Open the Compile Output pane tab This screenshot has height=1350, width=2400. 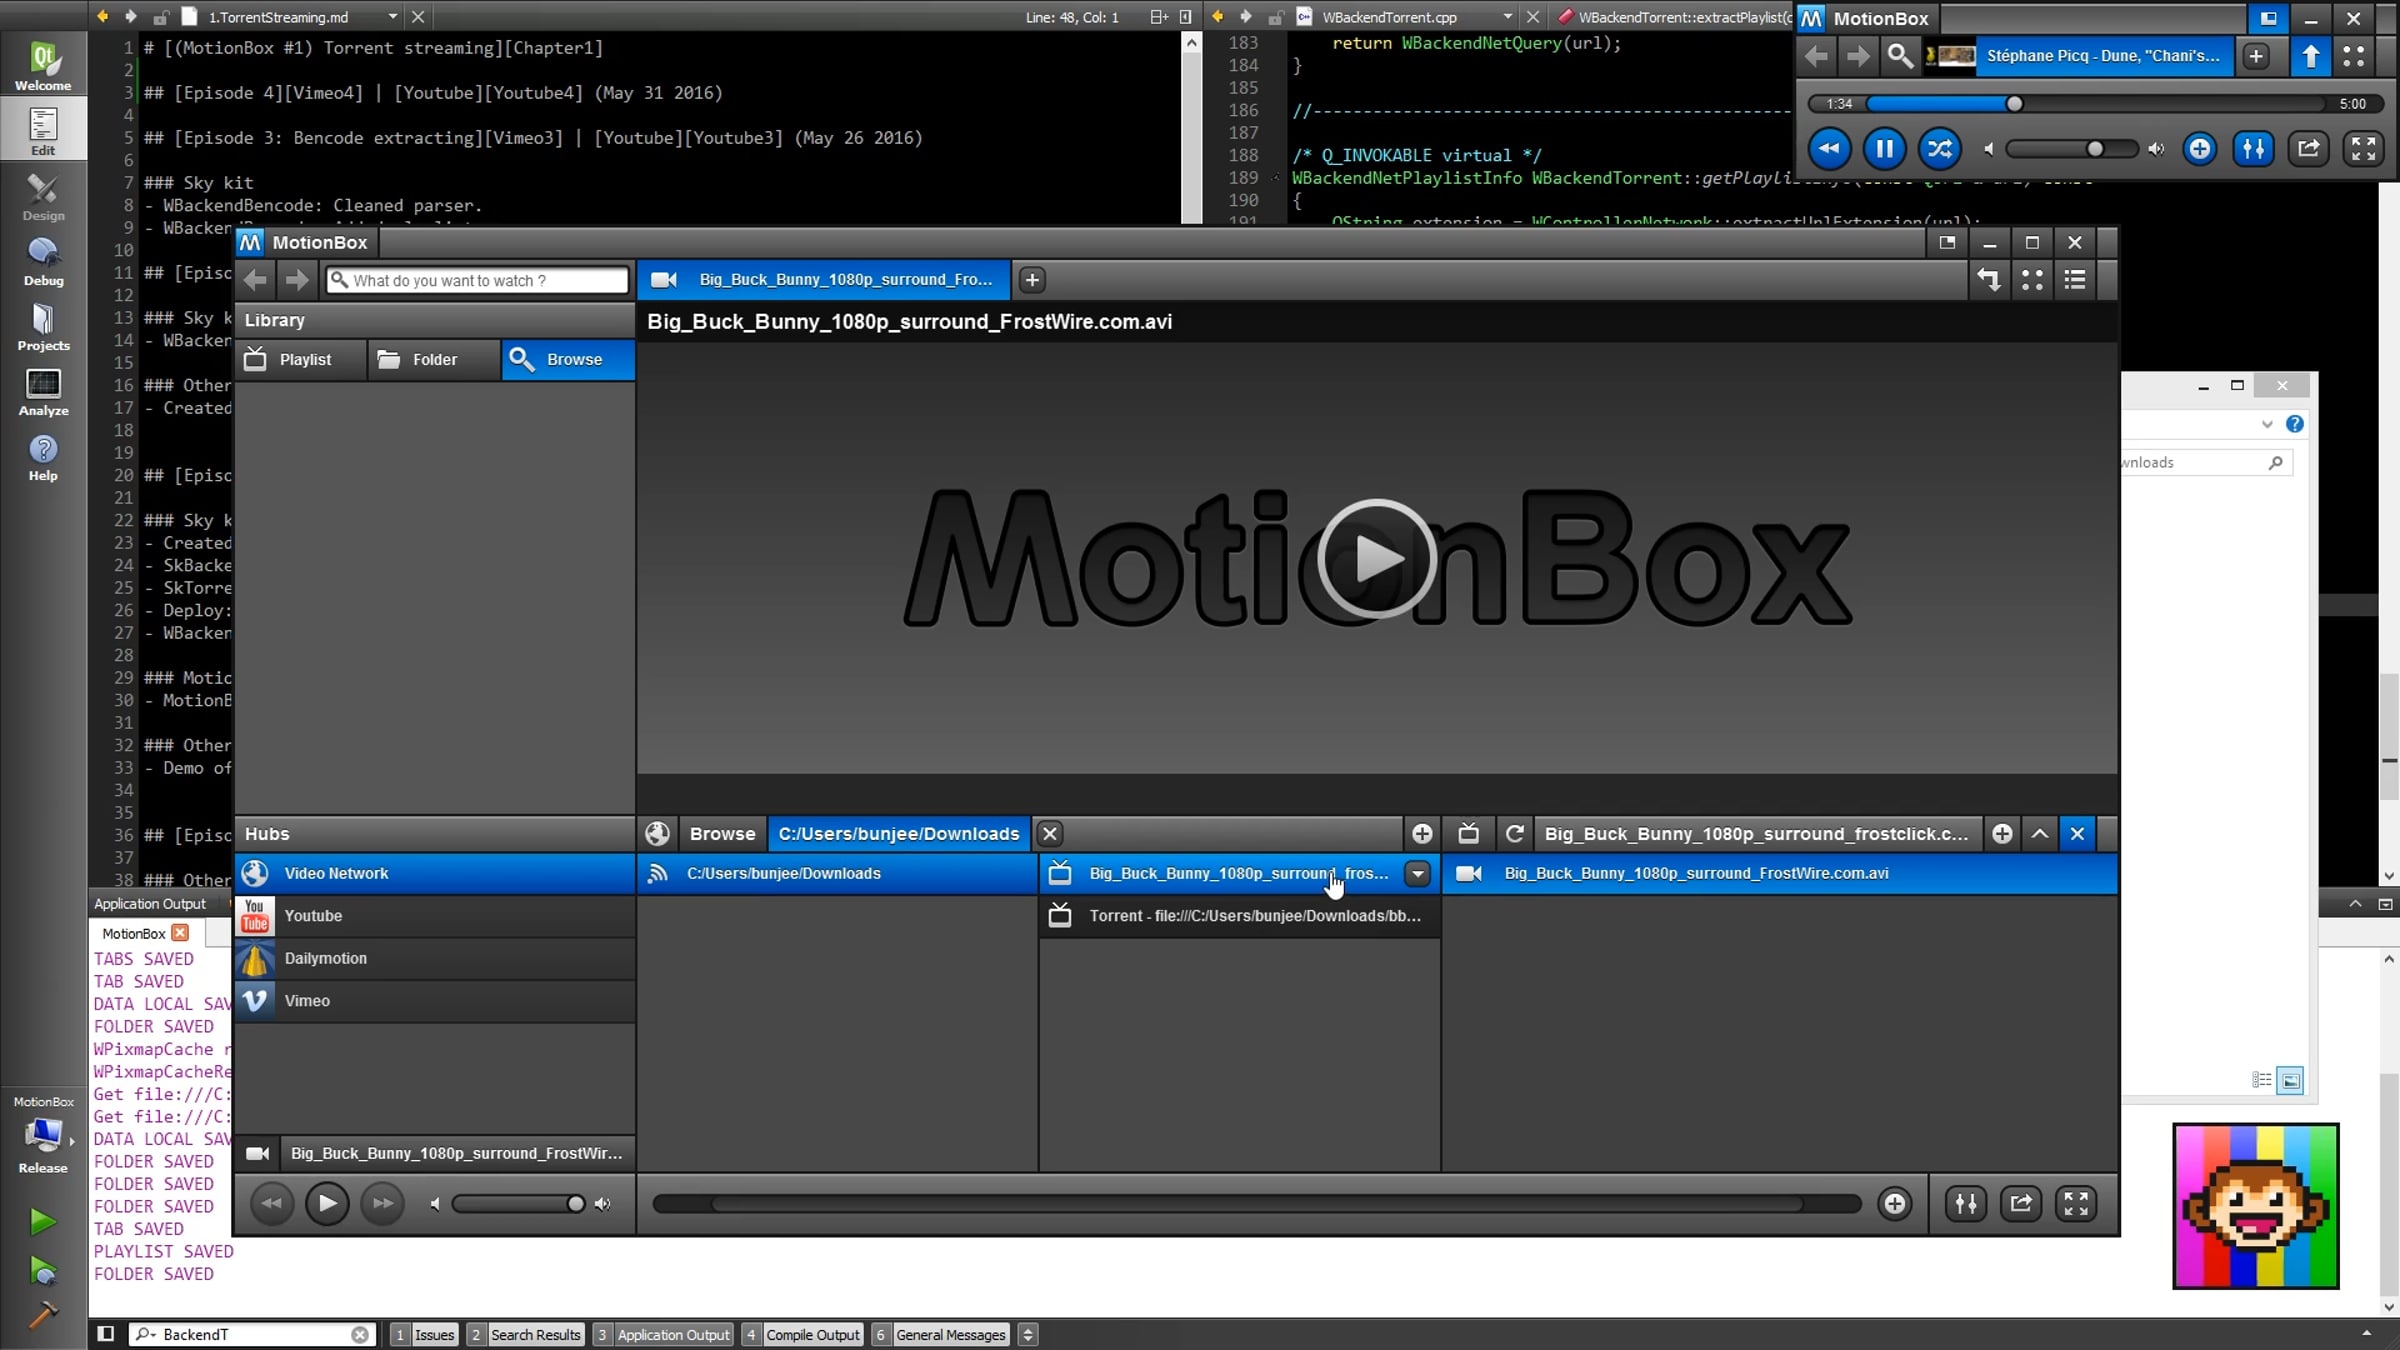(x=811, y=1334)
